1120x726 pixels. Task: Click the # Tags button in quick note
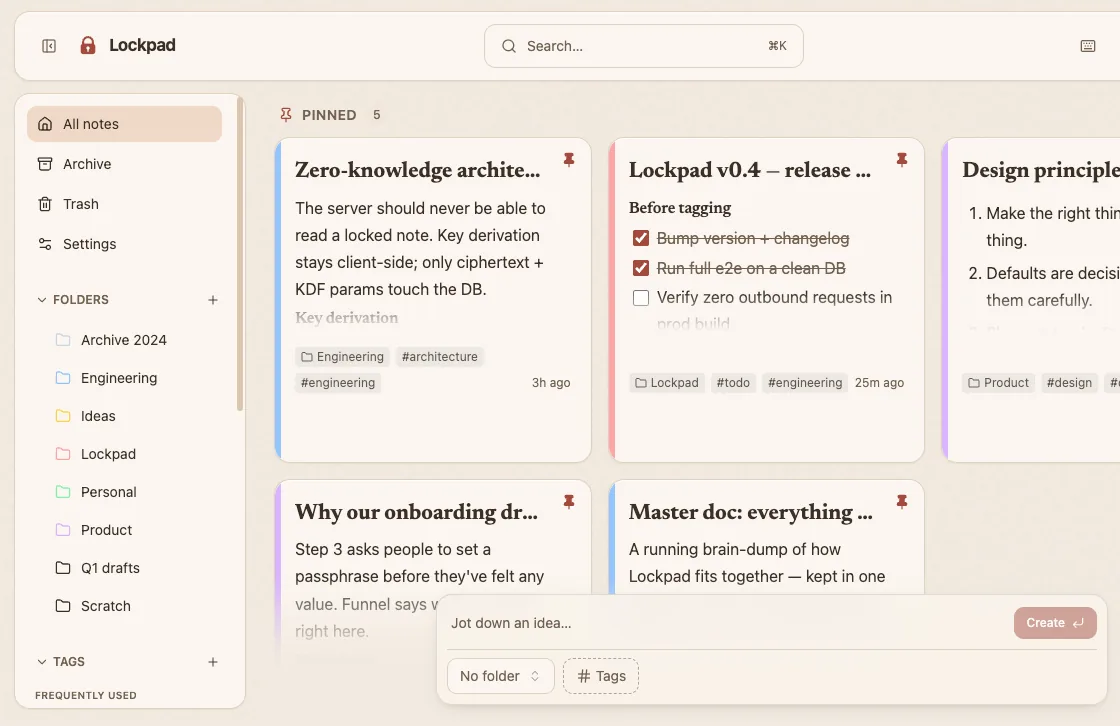601,676
